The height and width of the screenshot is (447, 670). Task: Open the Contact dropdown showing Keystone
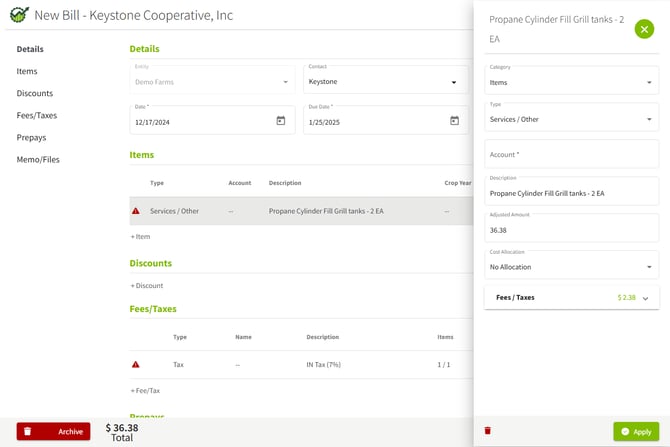pos(385,82)
